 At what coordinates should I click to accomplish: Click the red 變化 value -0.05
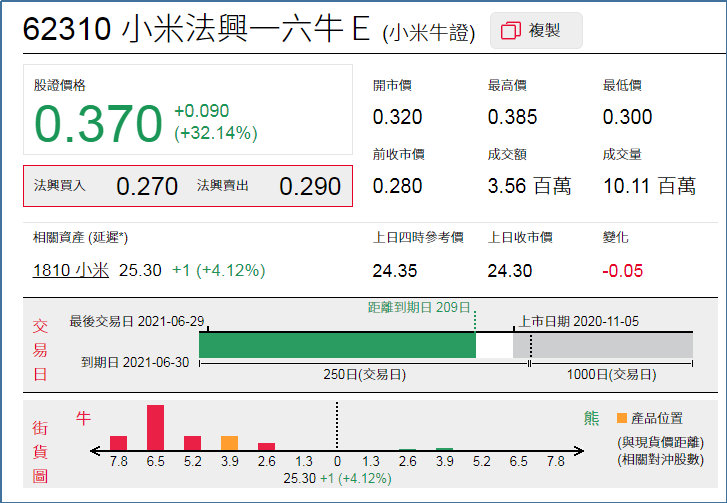click(622, 271)
